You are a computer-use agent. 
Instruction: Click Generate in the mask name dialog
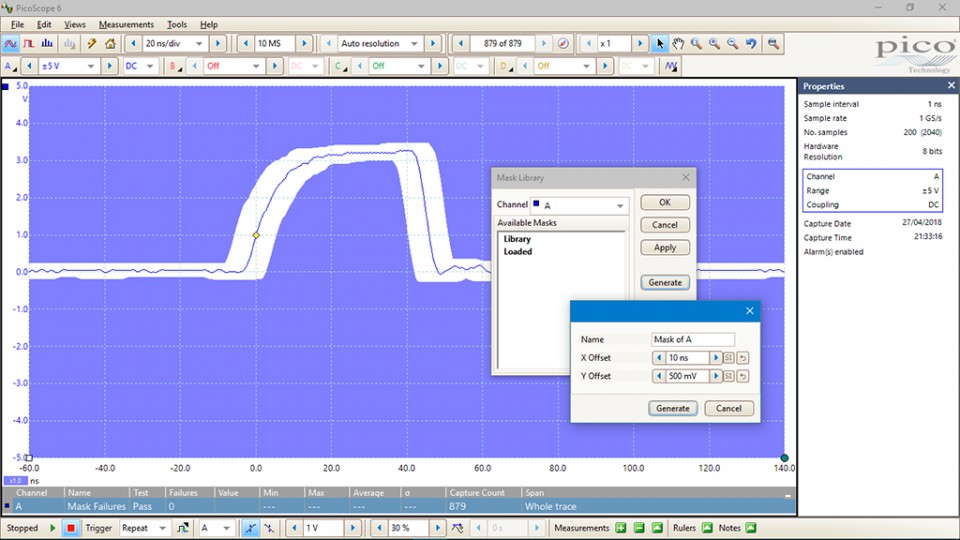point(672,408)
